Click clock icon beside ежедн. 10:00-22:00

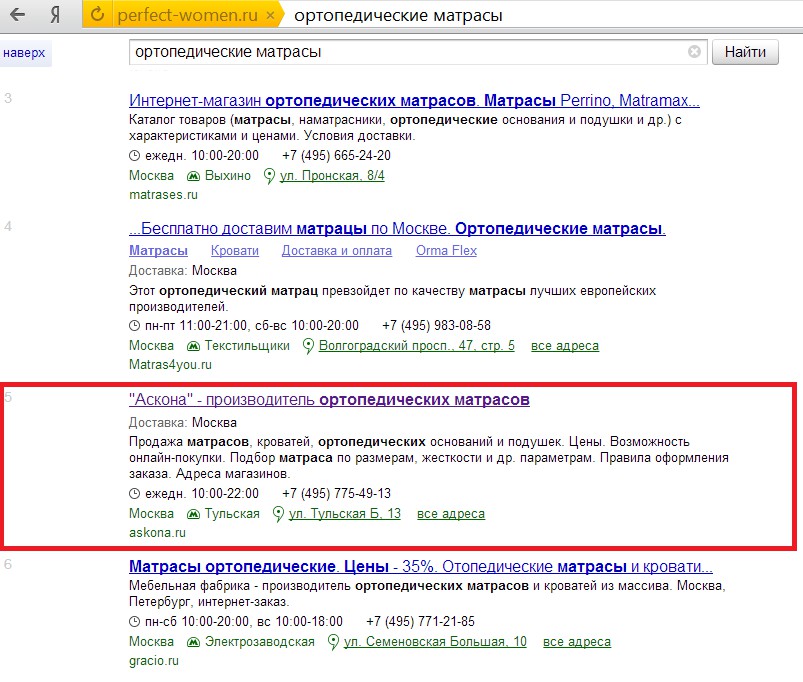(x=134, y=494)
